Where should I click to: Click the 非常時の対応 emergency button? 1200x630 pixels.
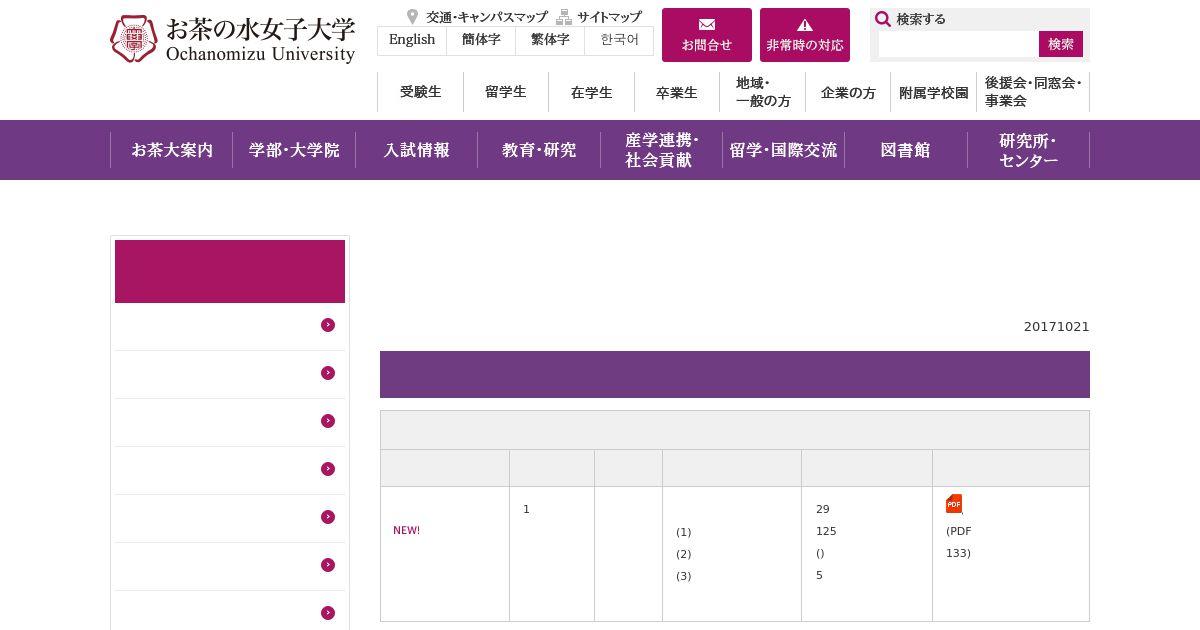[x=805, y=35]
